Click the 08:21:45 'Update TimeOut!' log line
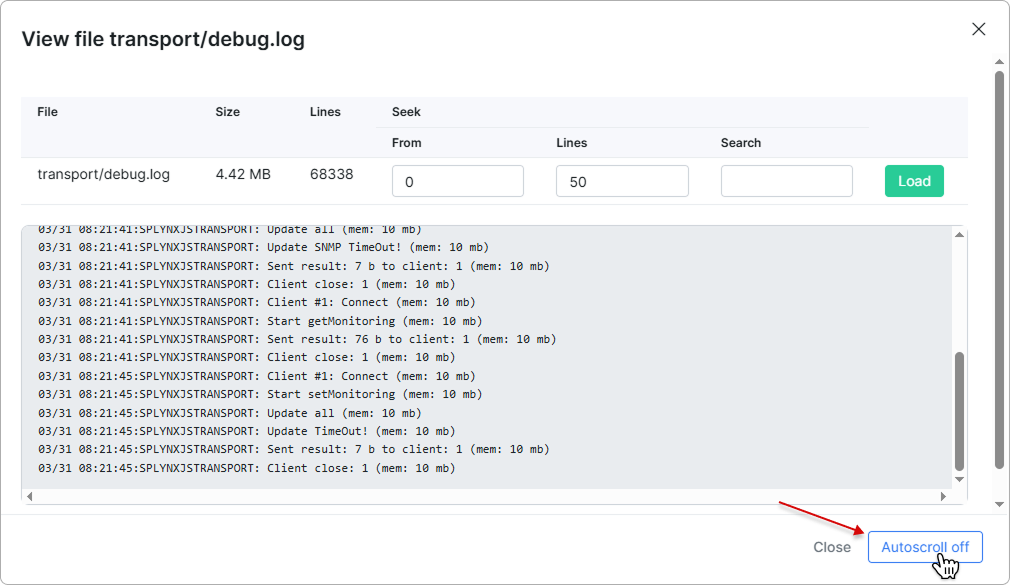This screenshot has width=1010, height=585. [247, 431]
